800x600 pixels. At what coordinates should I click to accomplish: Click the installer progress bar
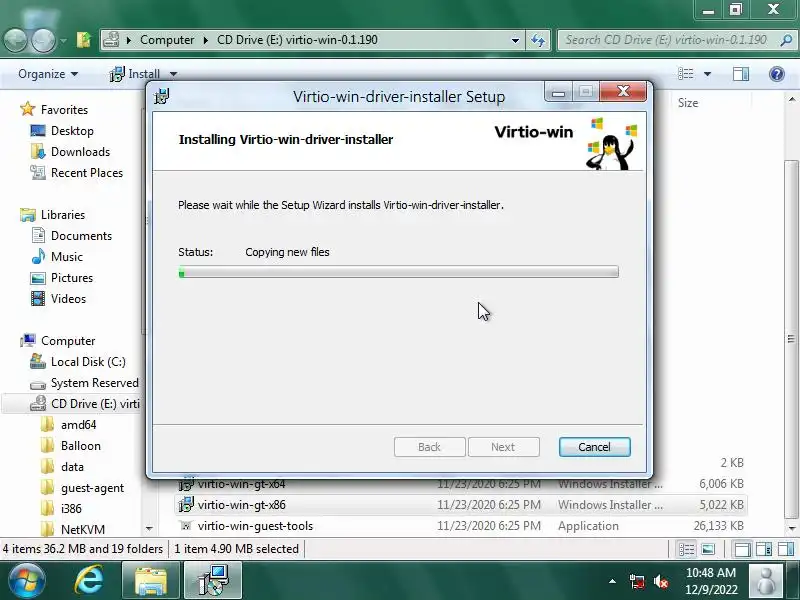398,272
